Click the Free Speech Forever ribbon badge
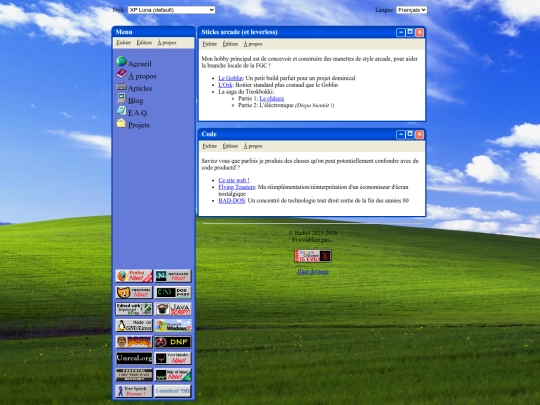 coord(134,391)
